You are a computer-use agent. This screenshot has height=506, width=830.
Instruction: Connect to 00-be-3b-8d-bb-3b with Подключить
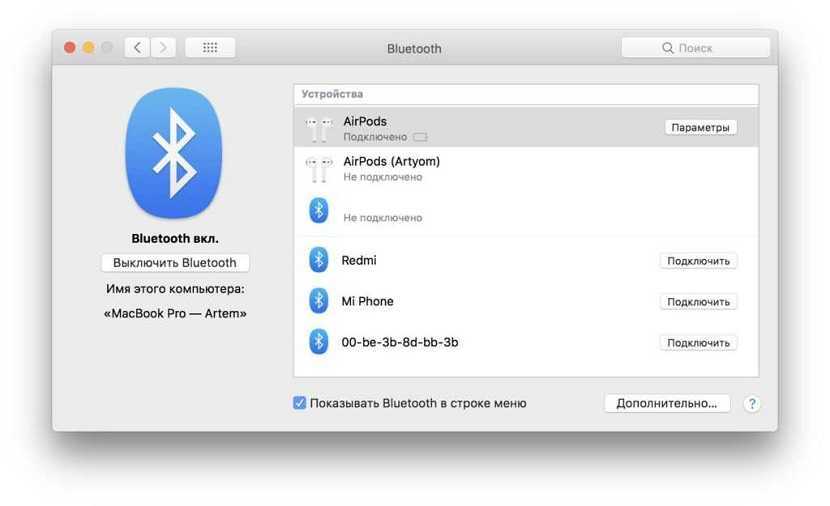pos(698,343)
